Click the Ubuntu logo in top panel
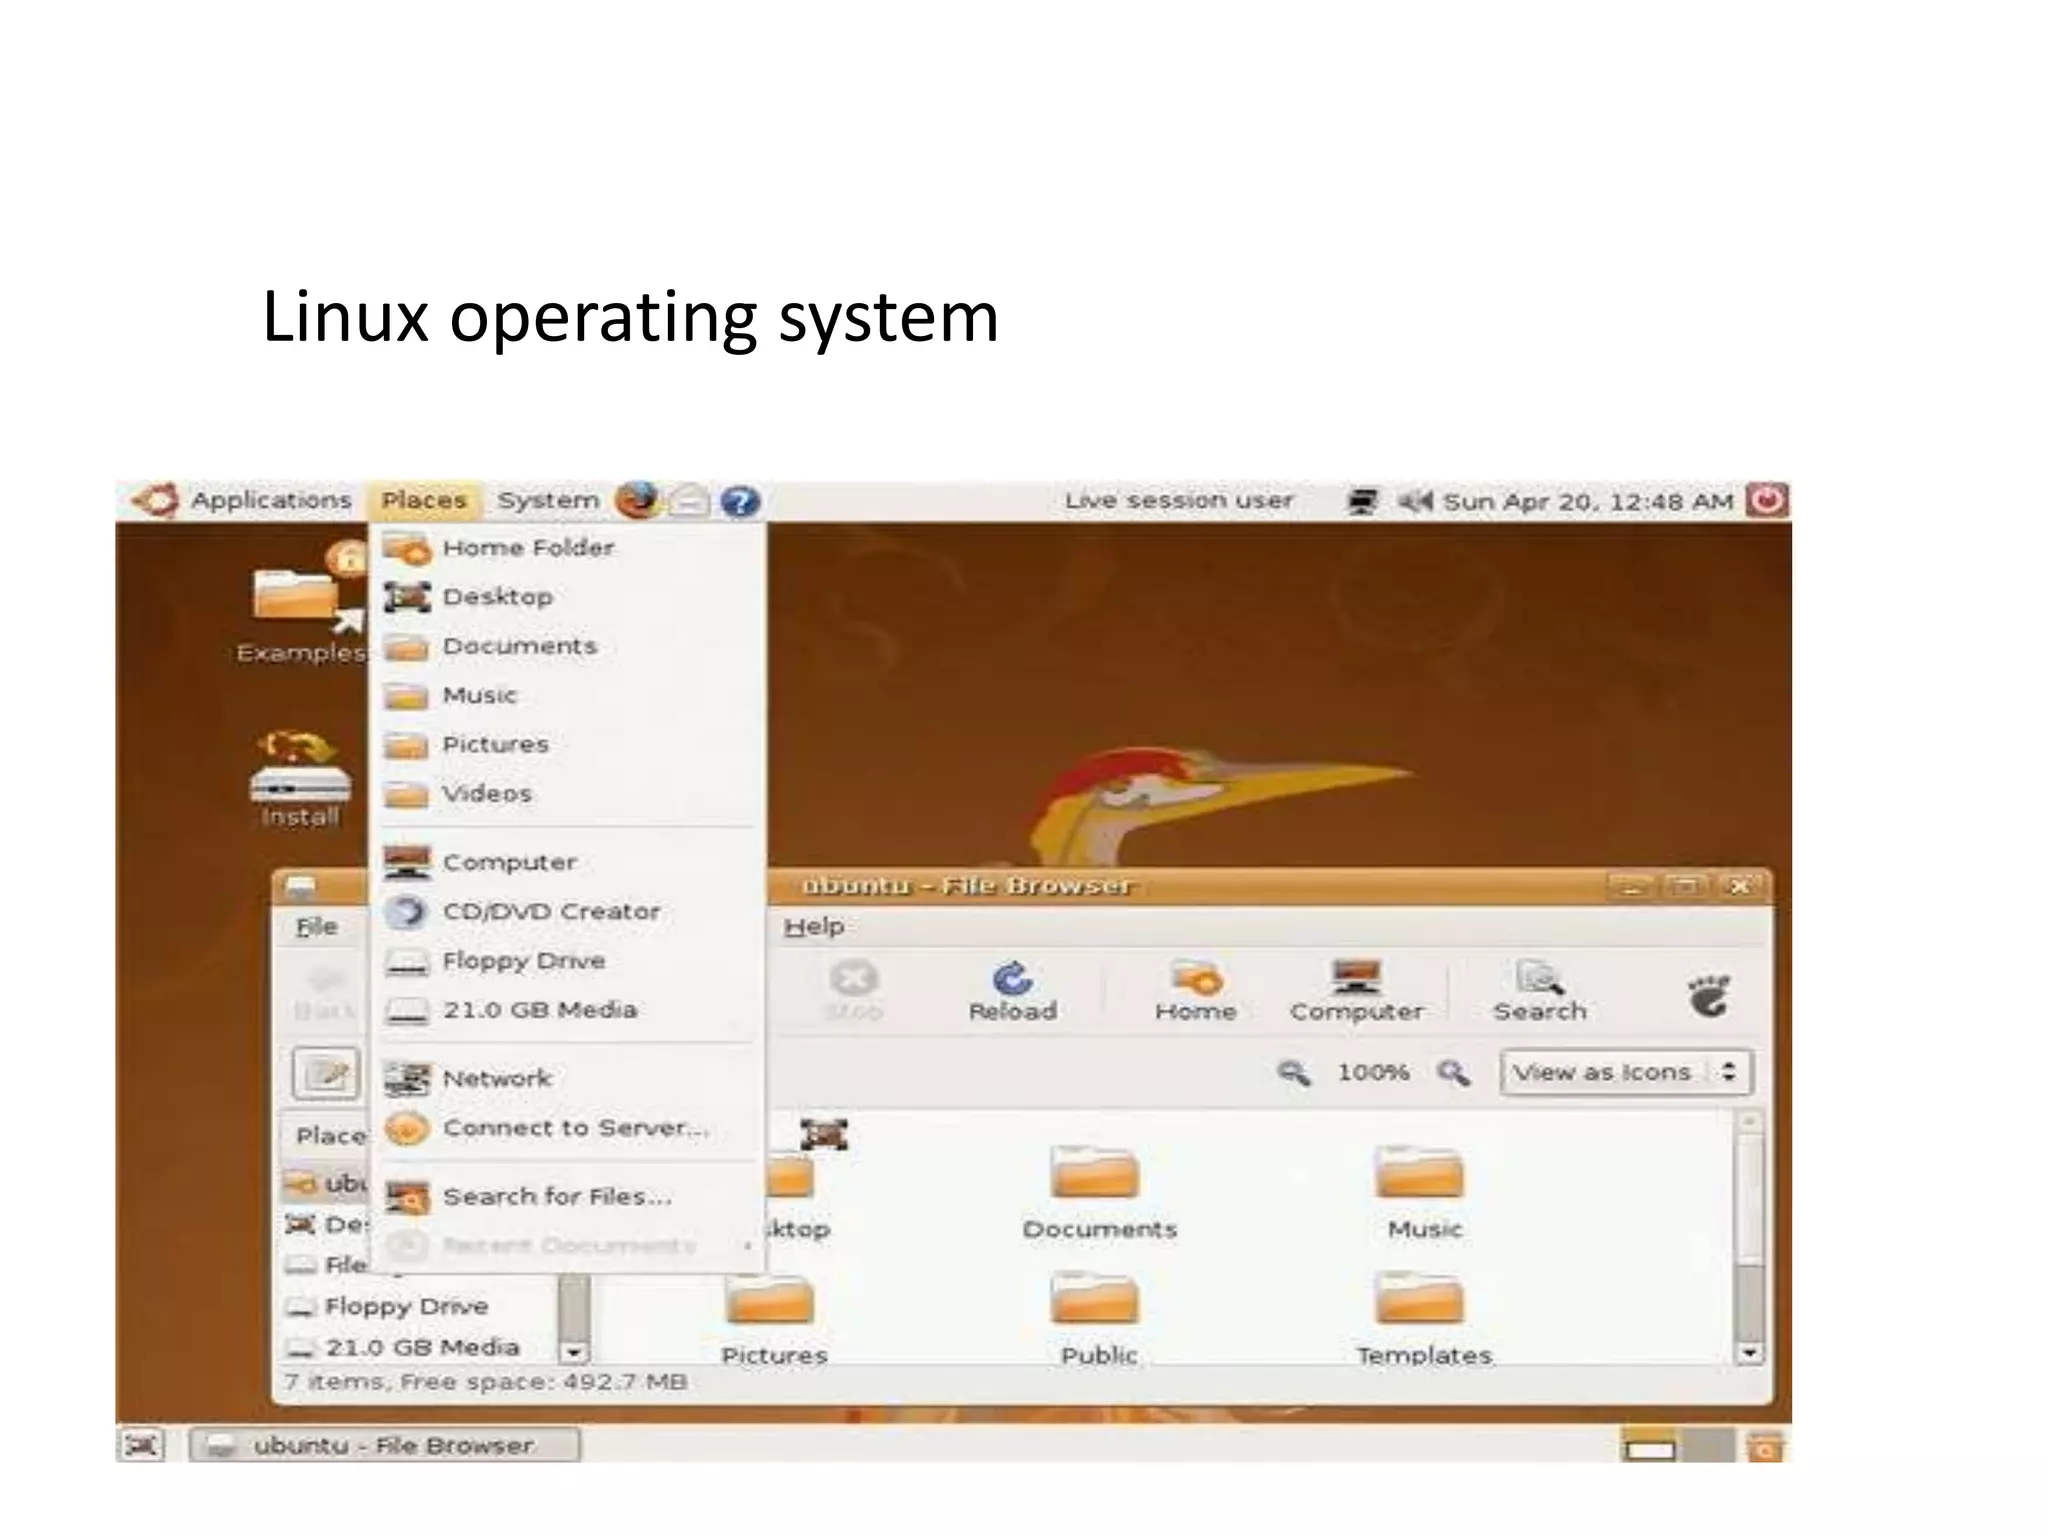 pos(156,500)
